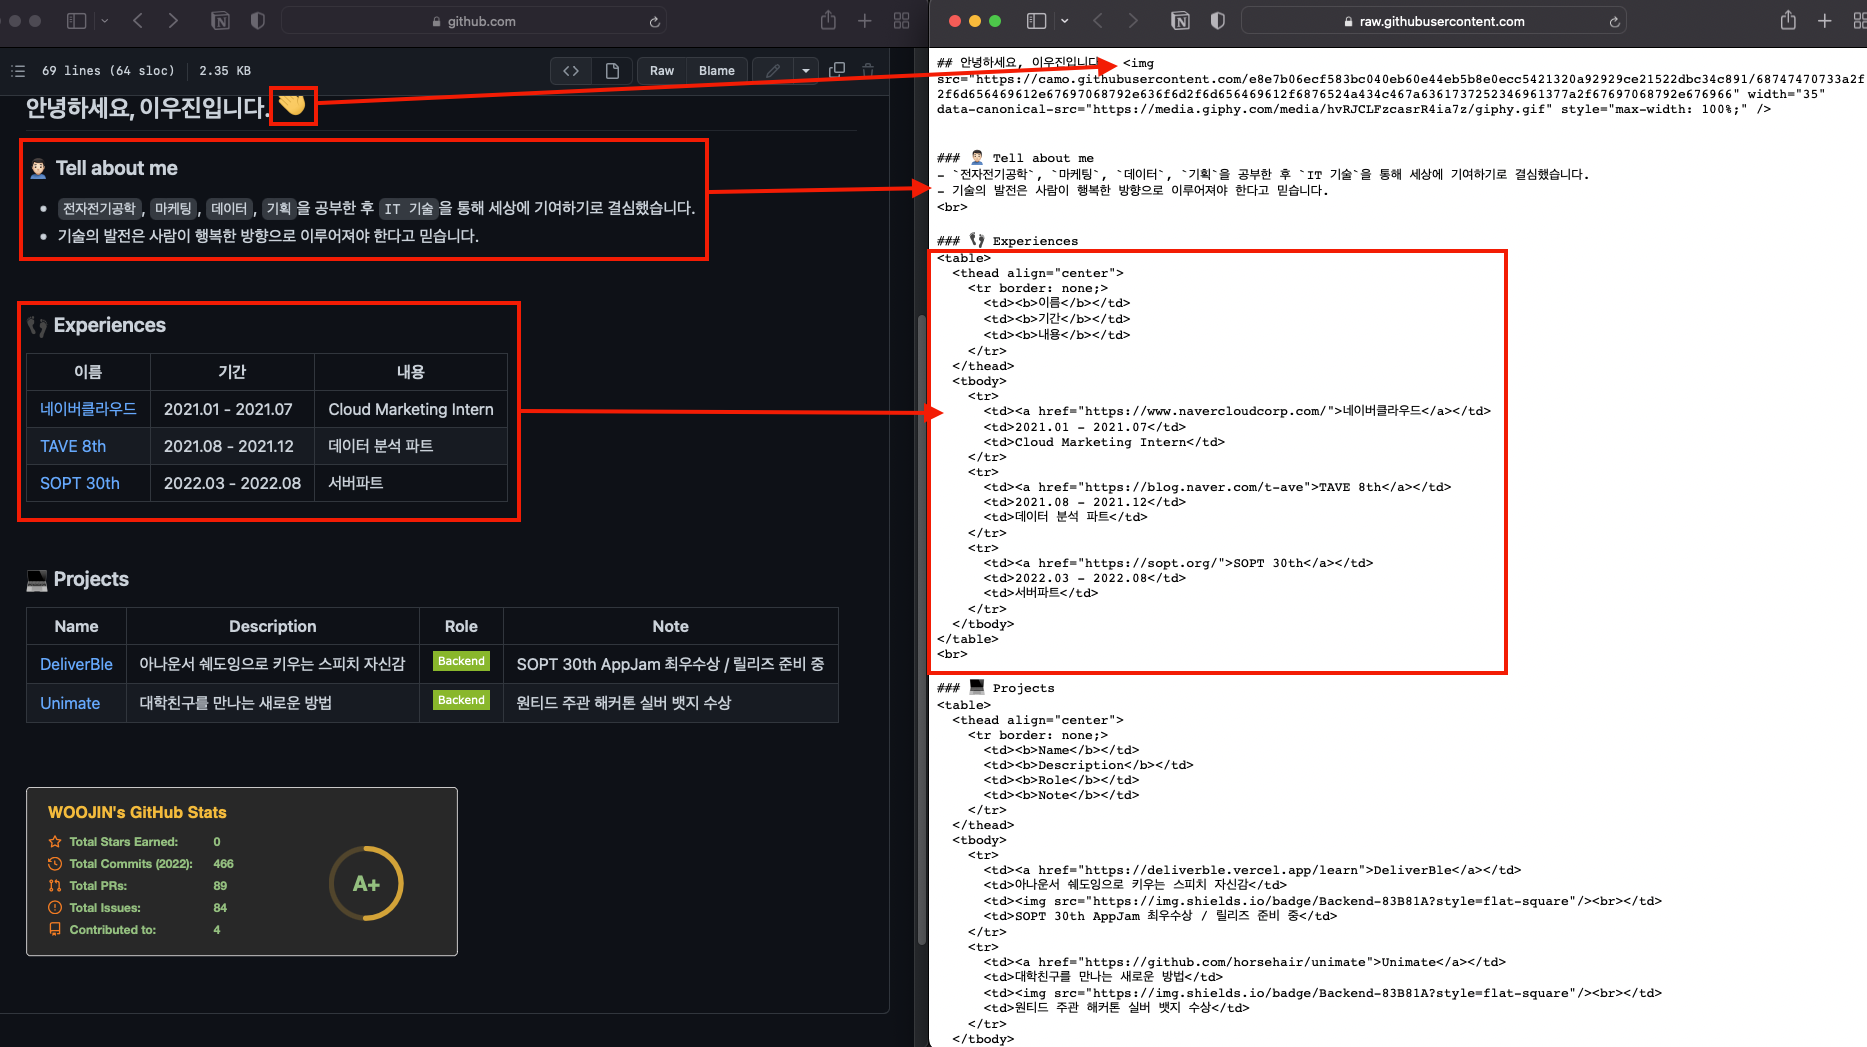Click Backend badge in Unimate row
Image resolution: width=1867 pixels, height=1047 pixels.
click(x=461, y=700)
